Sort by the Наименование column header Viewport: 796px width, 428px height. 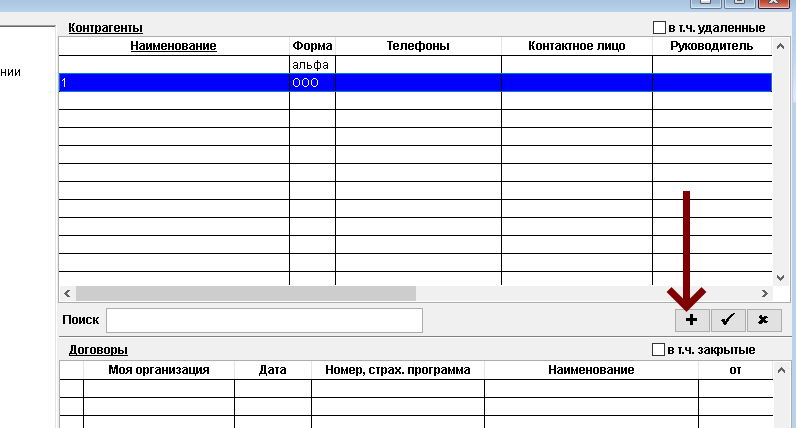tap(173, 46)
